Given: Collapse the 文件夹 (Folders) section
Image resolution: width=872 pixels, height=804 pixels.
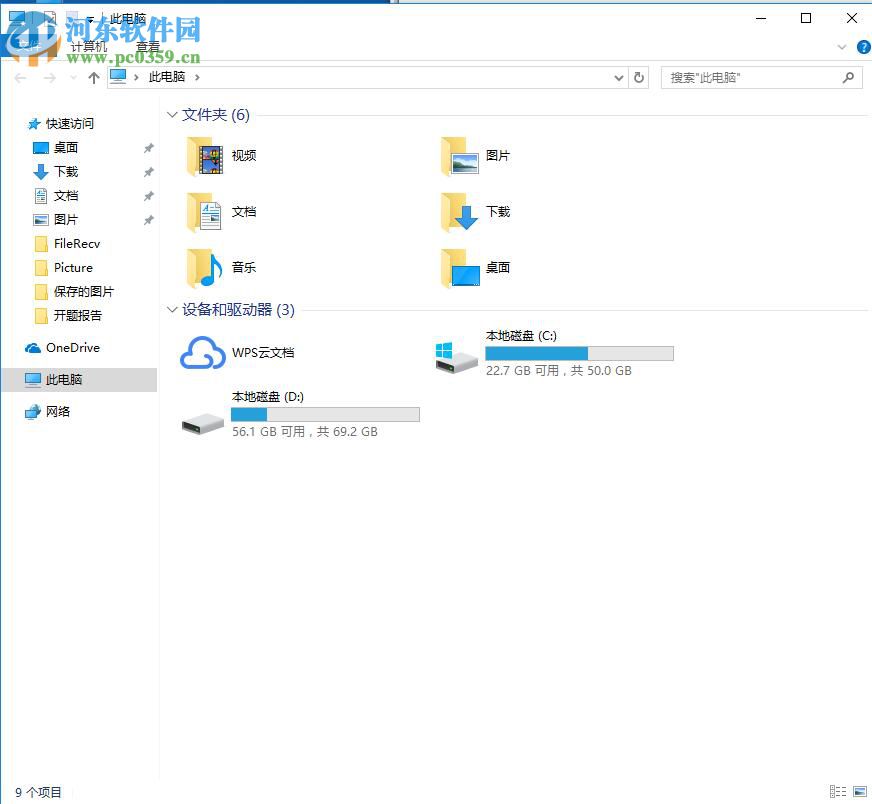Looking at the screenshot, I should click(x=172, y=115).
